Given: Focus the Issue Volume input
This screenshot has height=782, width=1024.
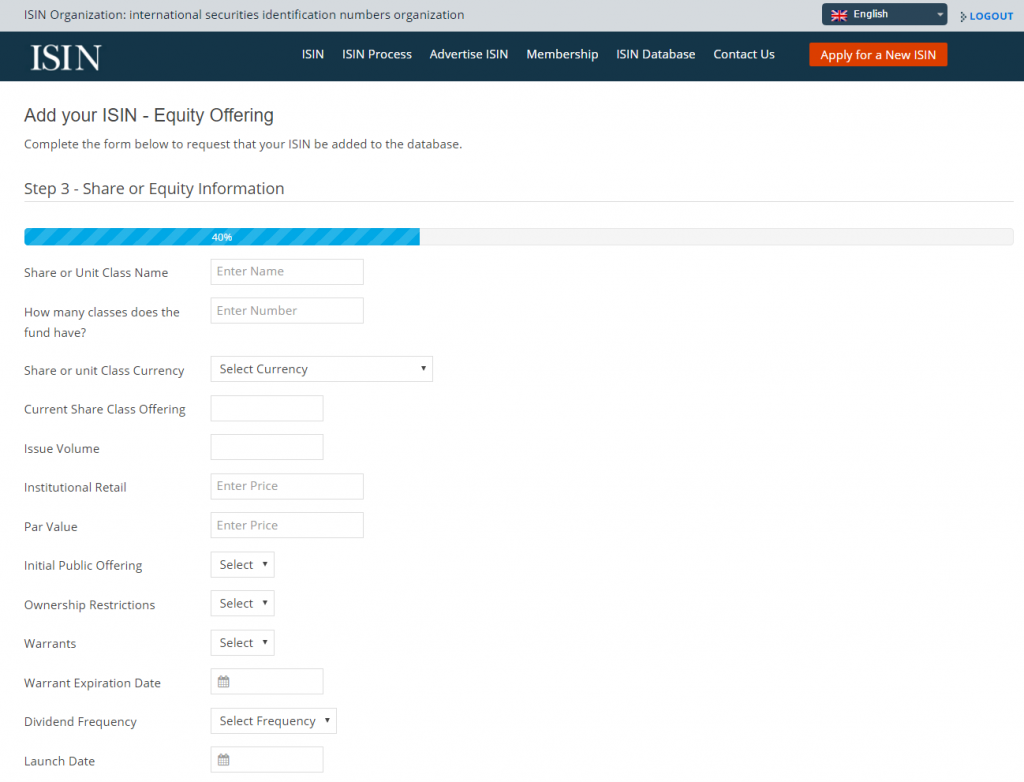Looking at the screenshot, I should [266, 448].
